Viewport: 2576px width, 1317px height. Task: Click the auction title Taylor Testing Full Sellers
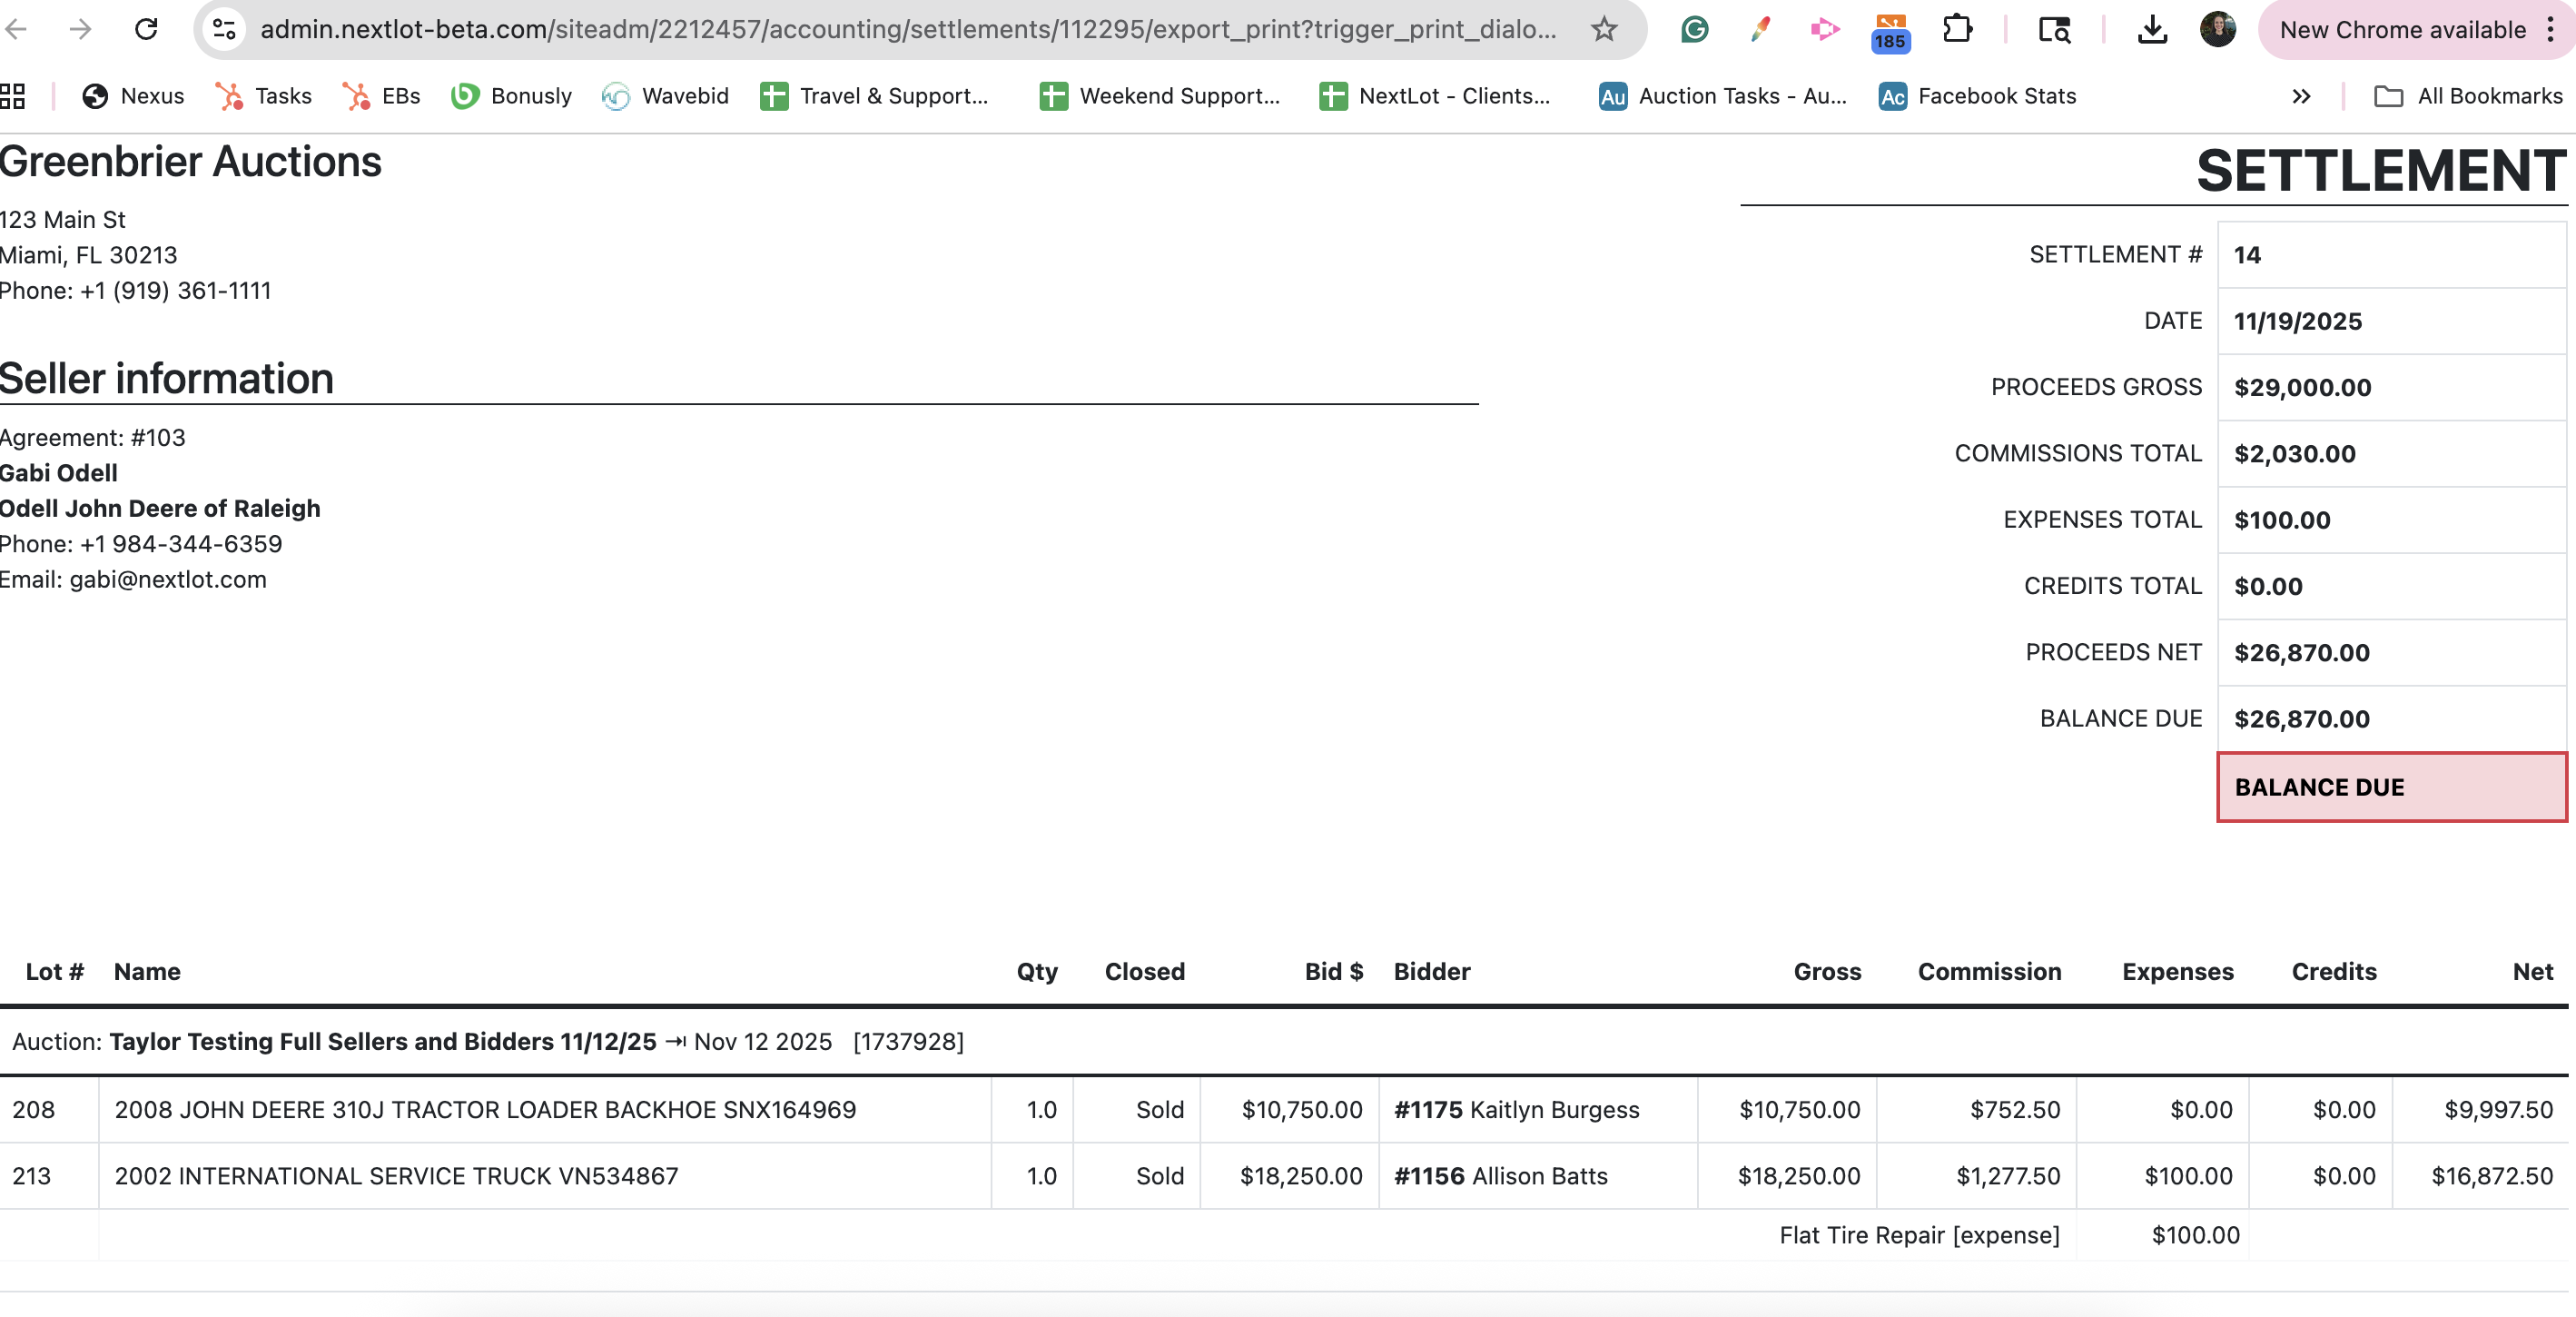pyautogui.click(x=383, y=1042)
